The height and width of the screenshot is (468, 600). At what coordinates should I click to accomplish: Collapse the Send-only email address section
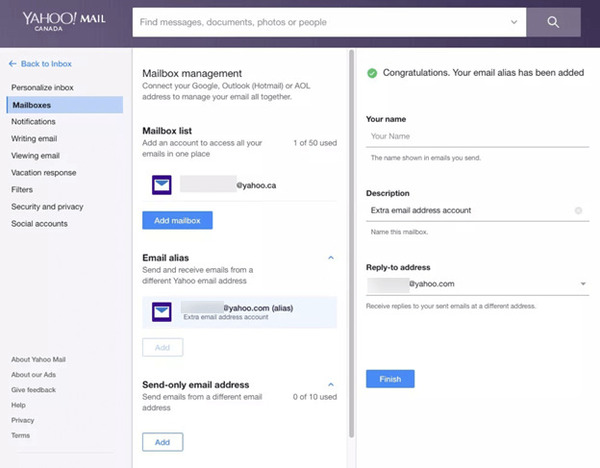[331, 384]
